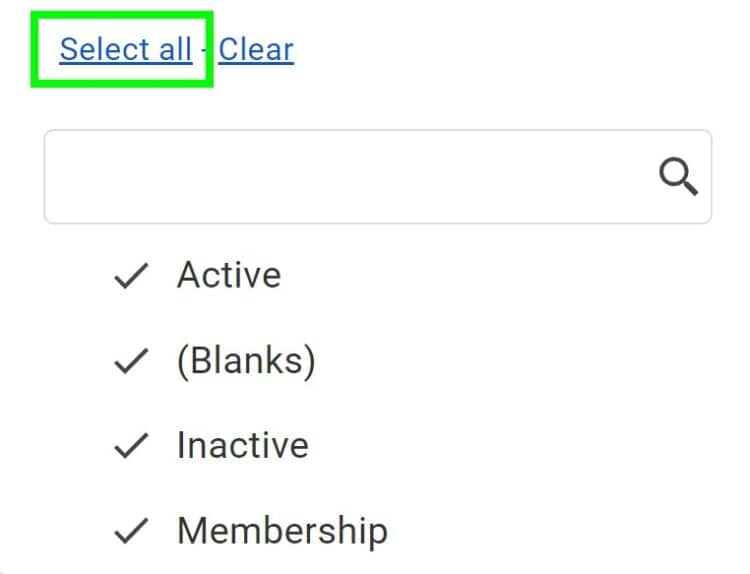Select the (Blanks) label text
Screen dimensions: 750x574
point(246,361)
